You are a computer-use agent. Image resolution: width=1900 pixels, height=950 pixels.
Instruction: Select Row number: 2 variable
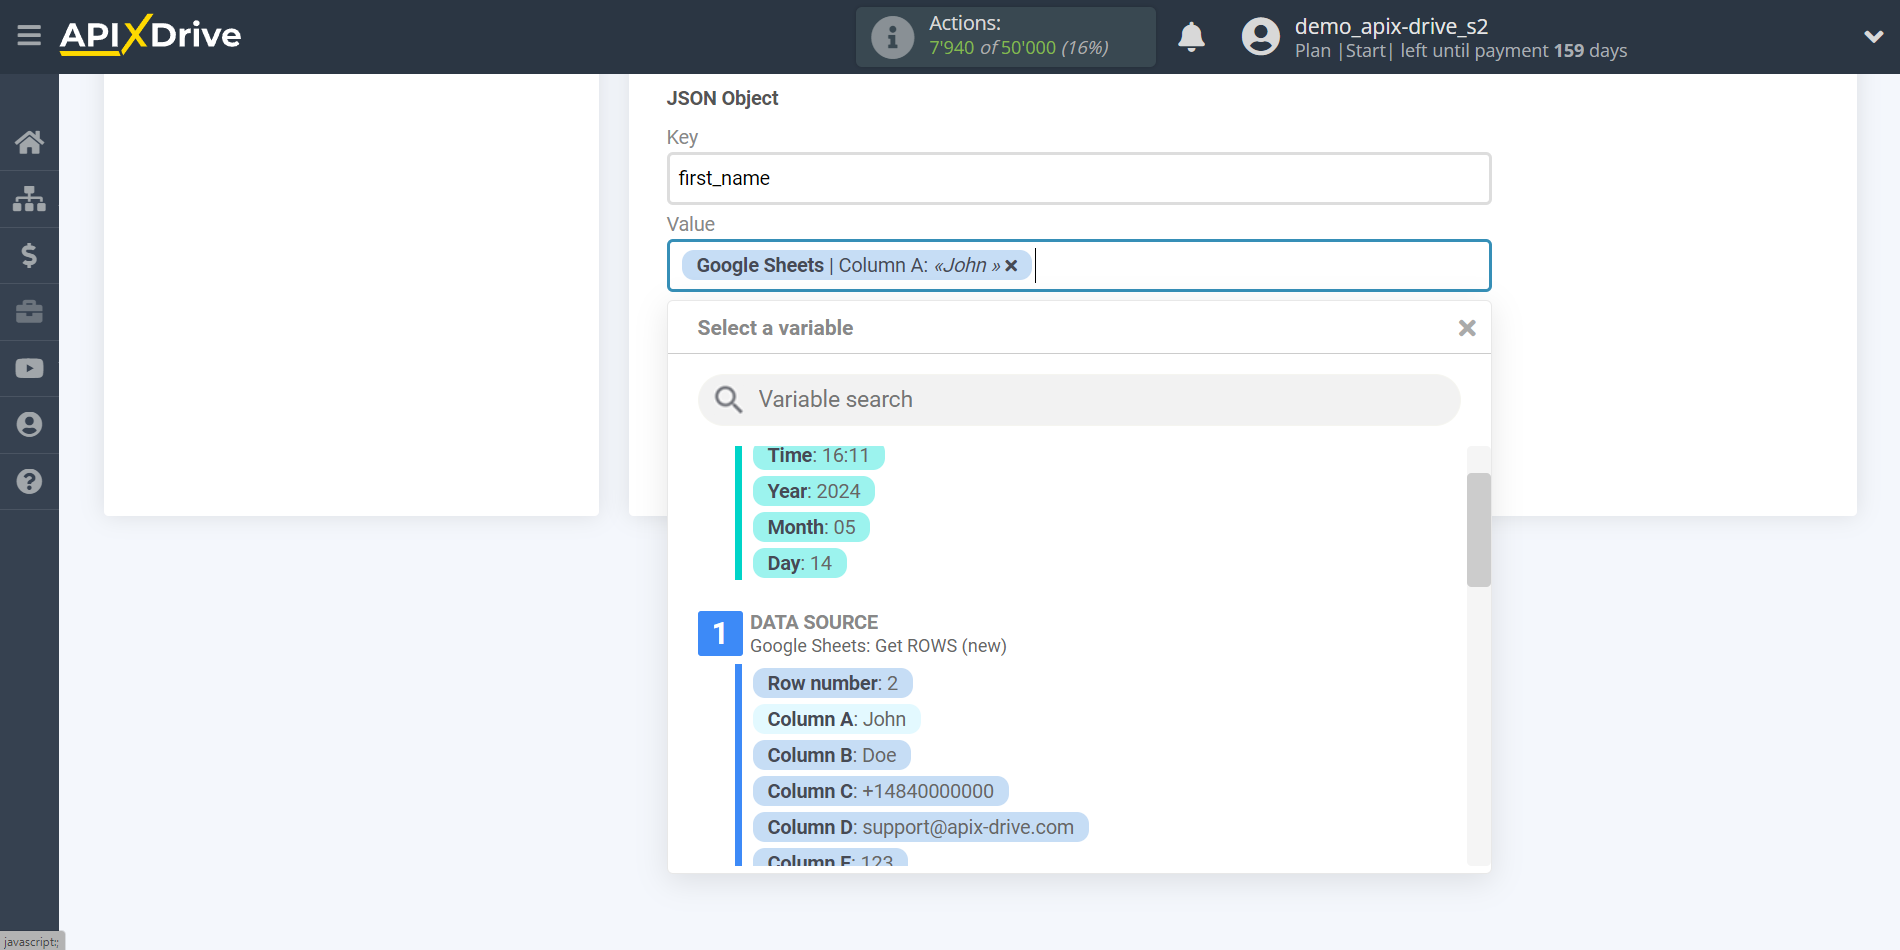(x=832, y=683)
